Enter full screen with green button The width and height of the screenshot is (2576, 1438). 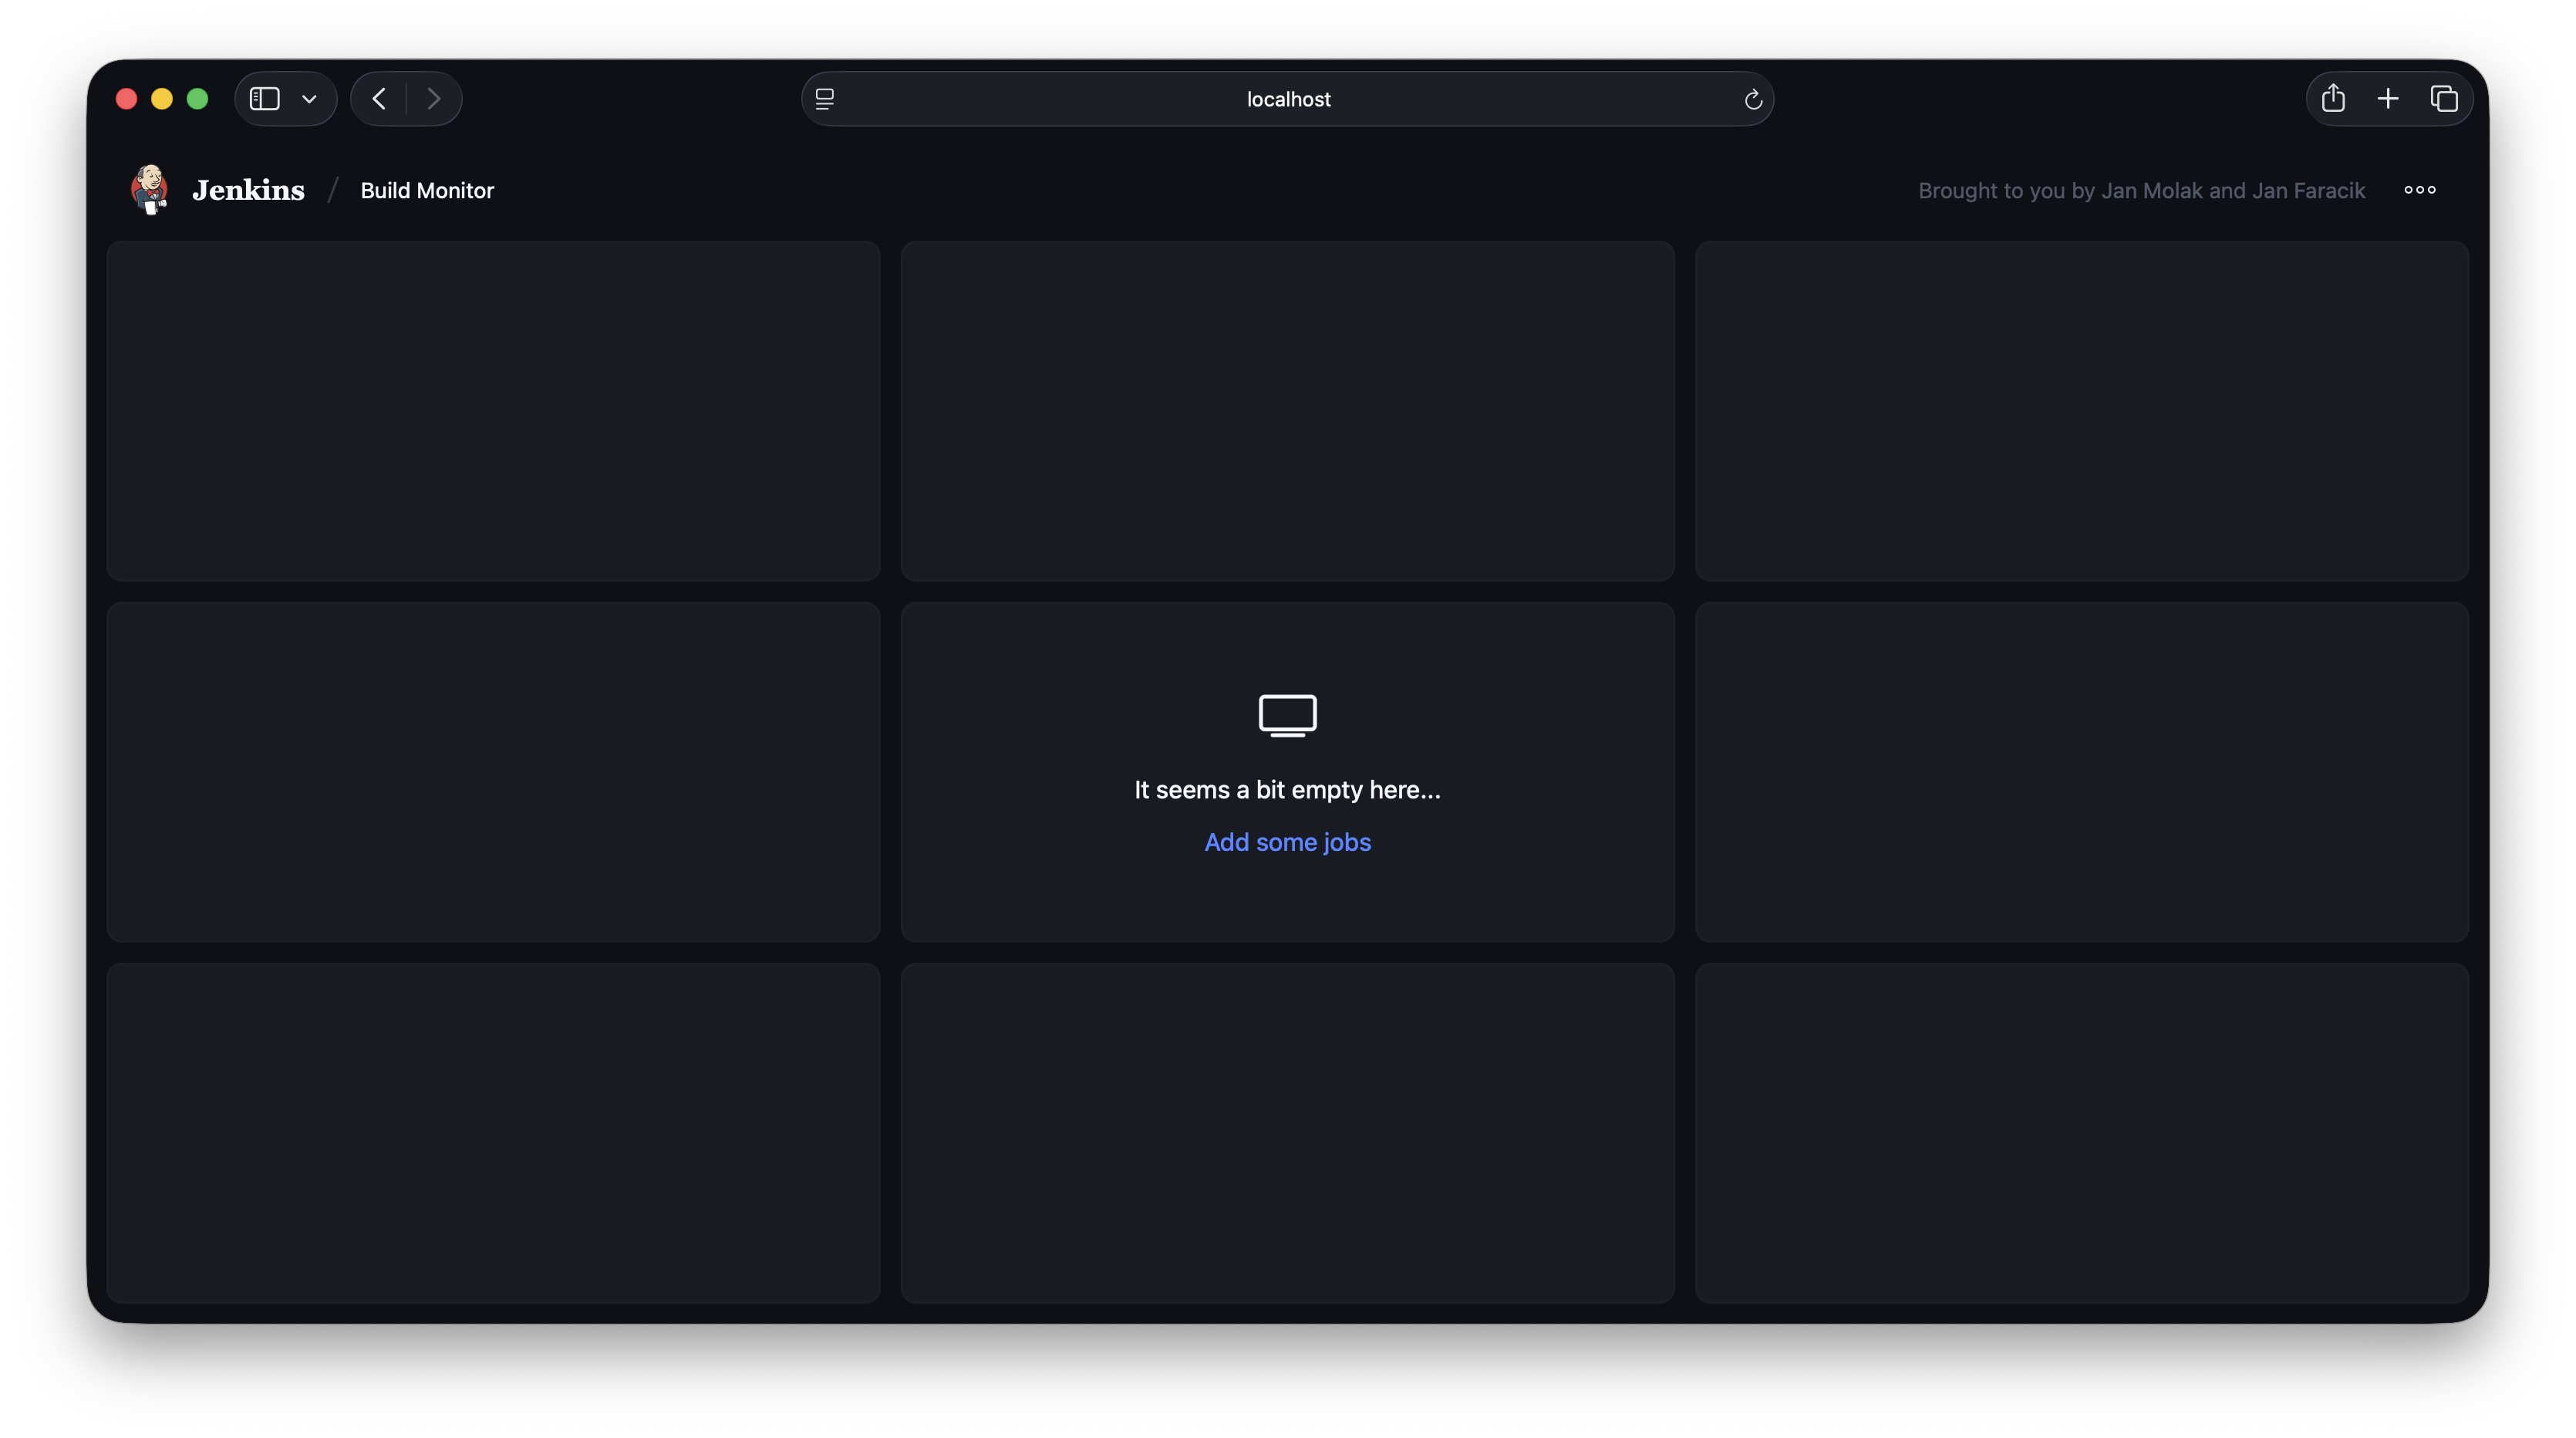(x=198, y=99)
